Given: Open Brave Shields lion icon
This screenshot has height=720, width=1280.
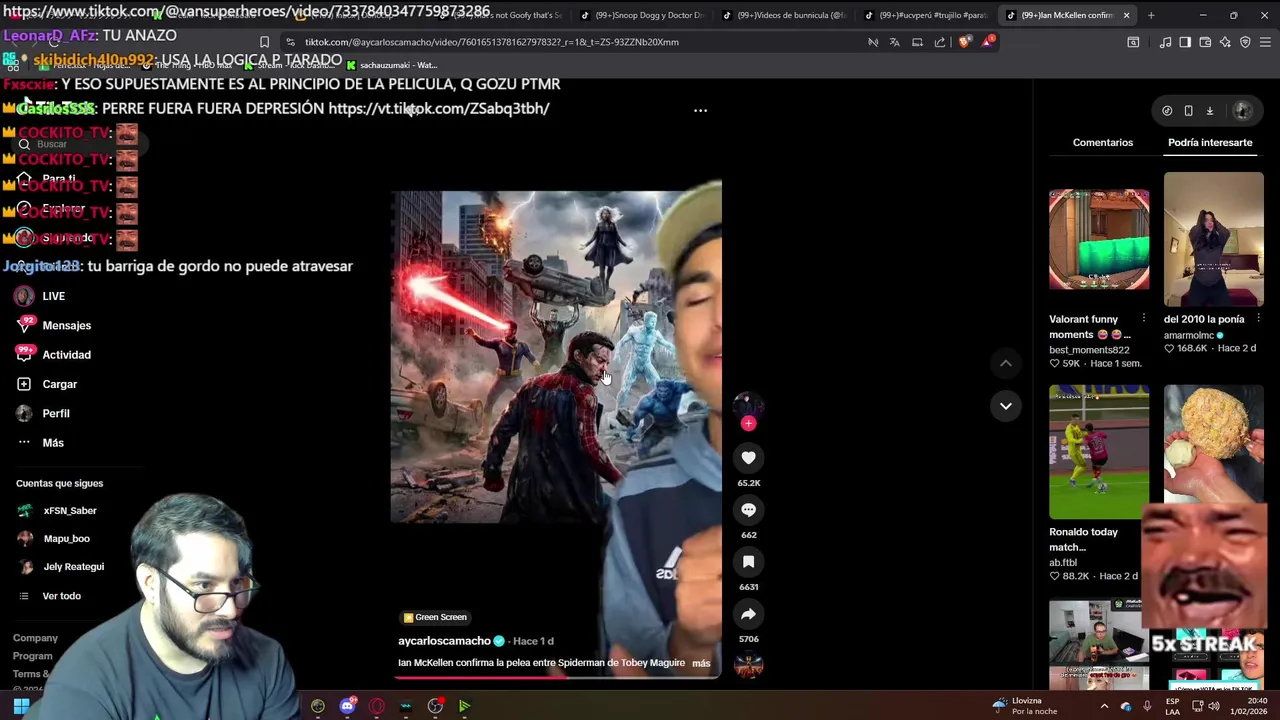Looking at the screenshot, I should pos(963,42).
